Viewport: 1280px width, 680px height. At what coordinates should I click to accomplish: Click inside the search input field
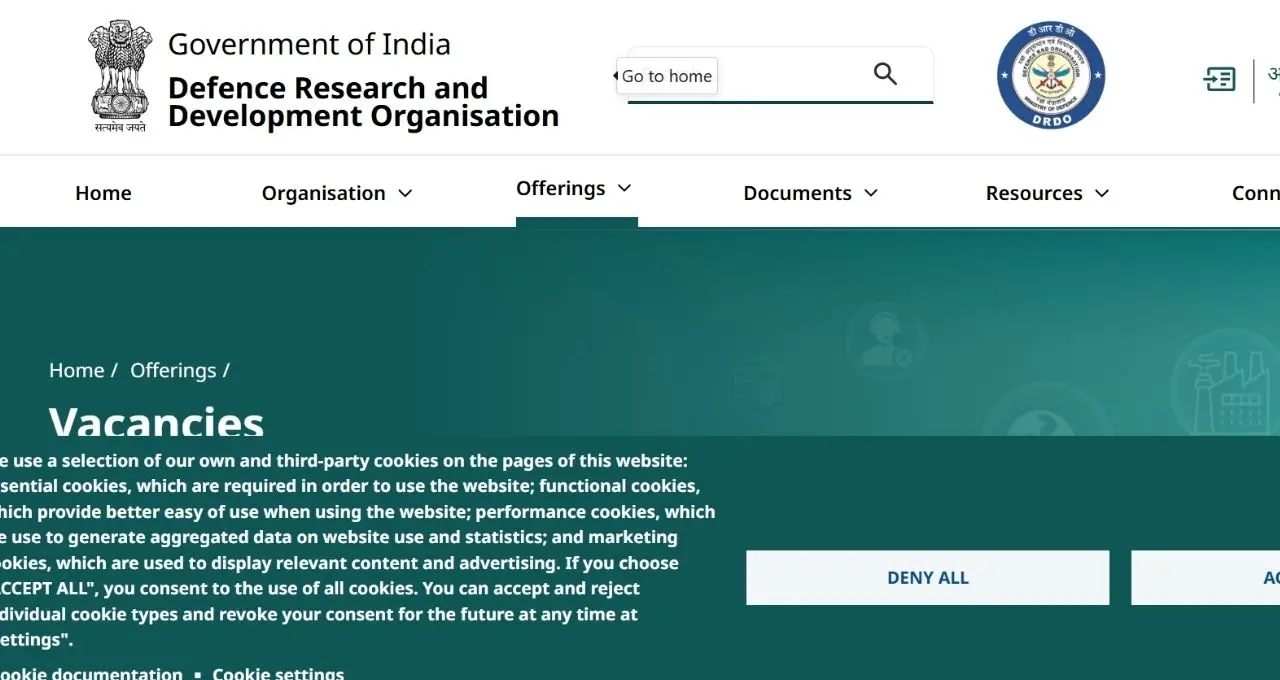790,74
